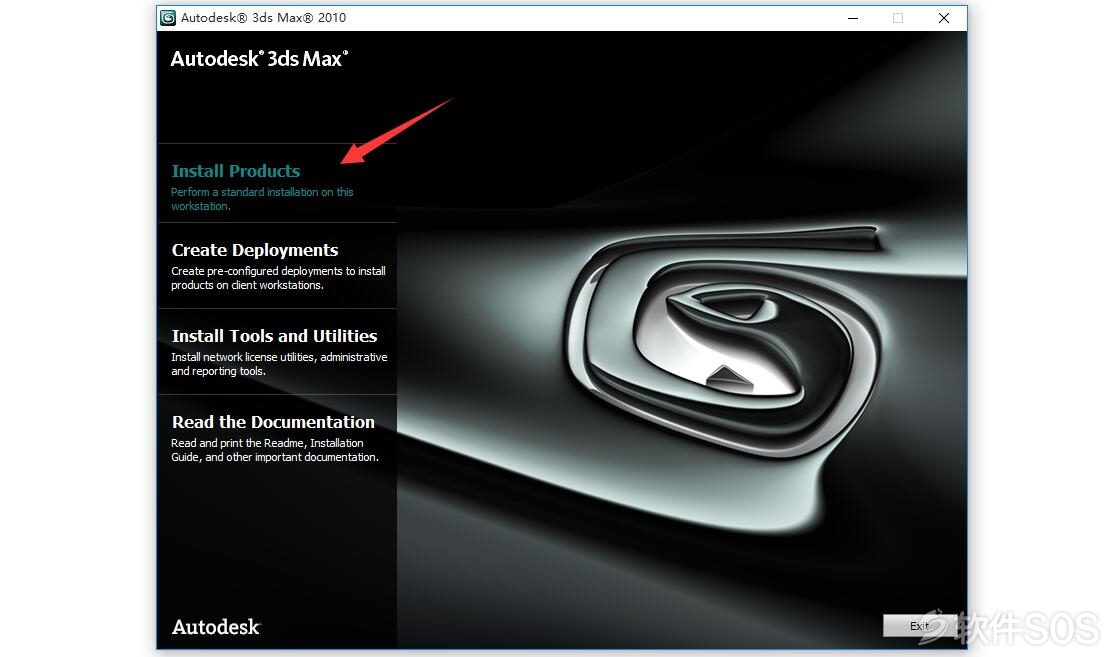Click 'Perform a standard installation' description text
The height and width of the screenshot is (657, 1116).
[x=262, y=199]
